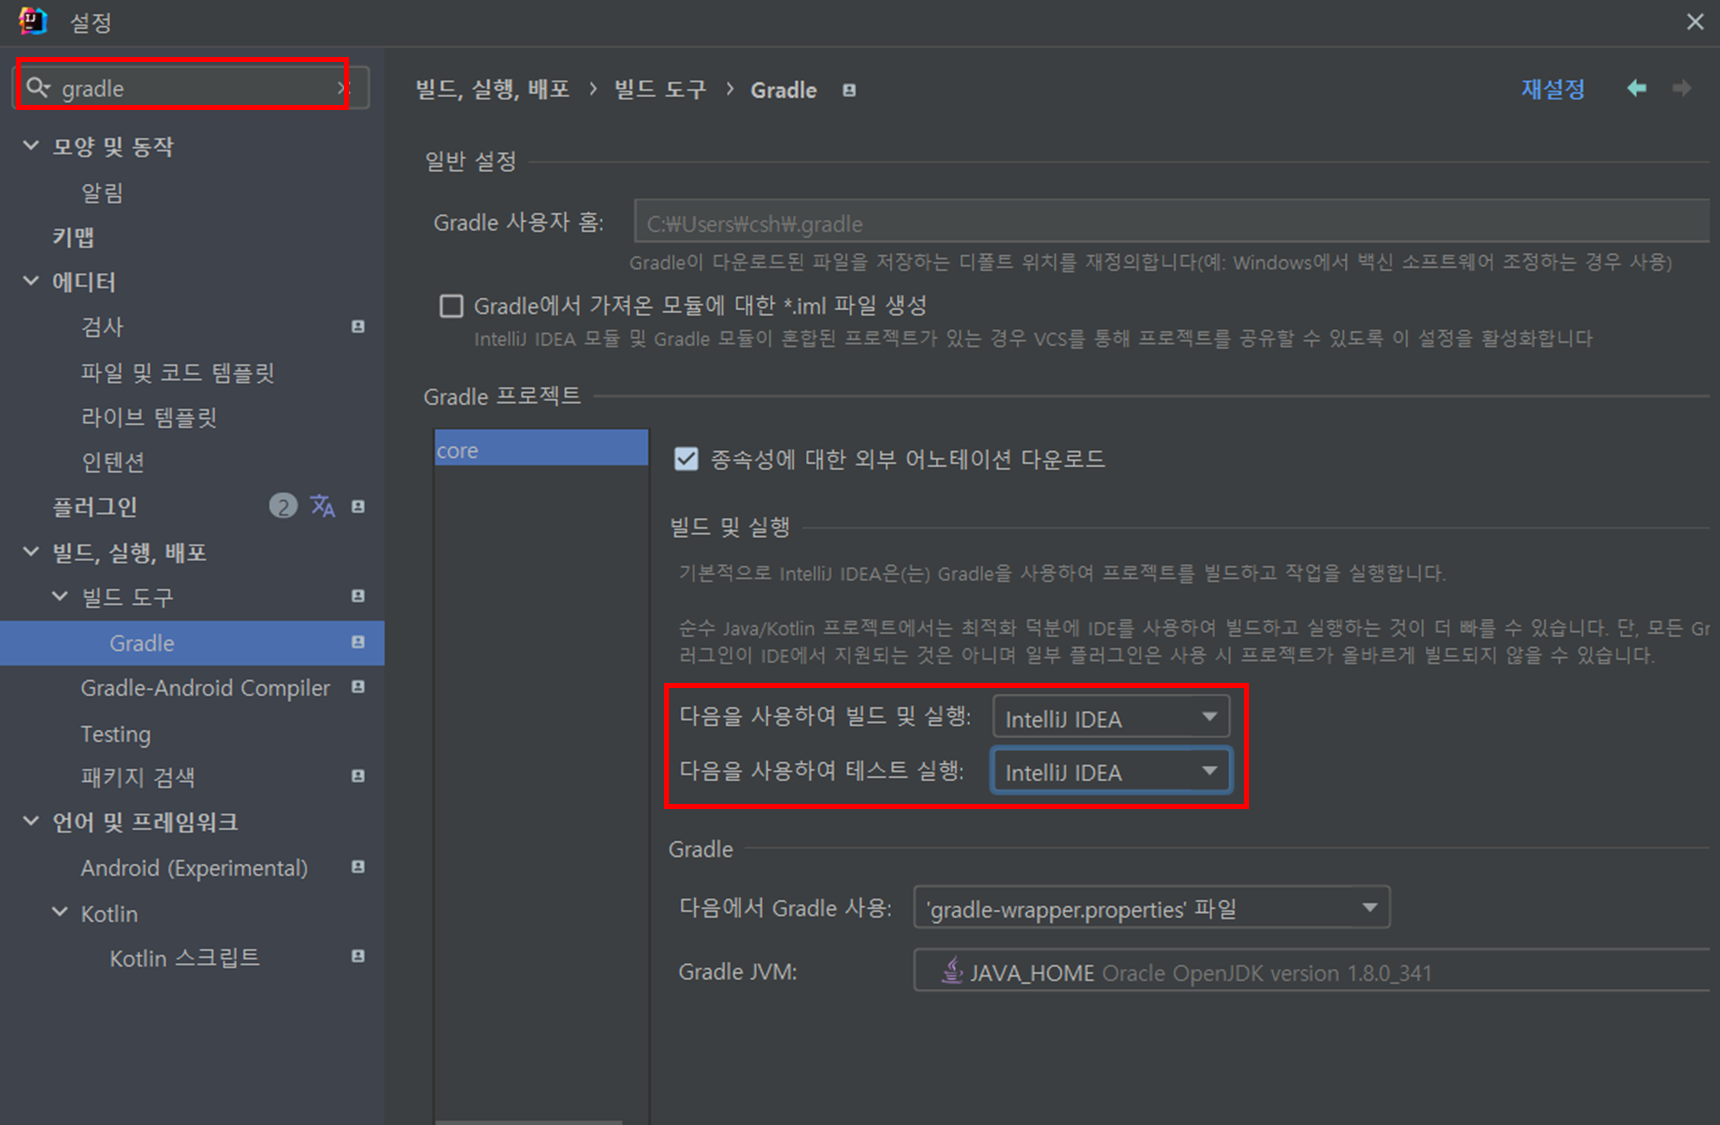Click 빌드 도구 breadcrumb
Viewport: 1720px width, 1125px height.
[660, 89]
